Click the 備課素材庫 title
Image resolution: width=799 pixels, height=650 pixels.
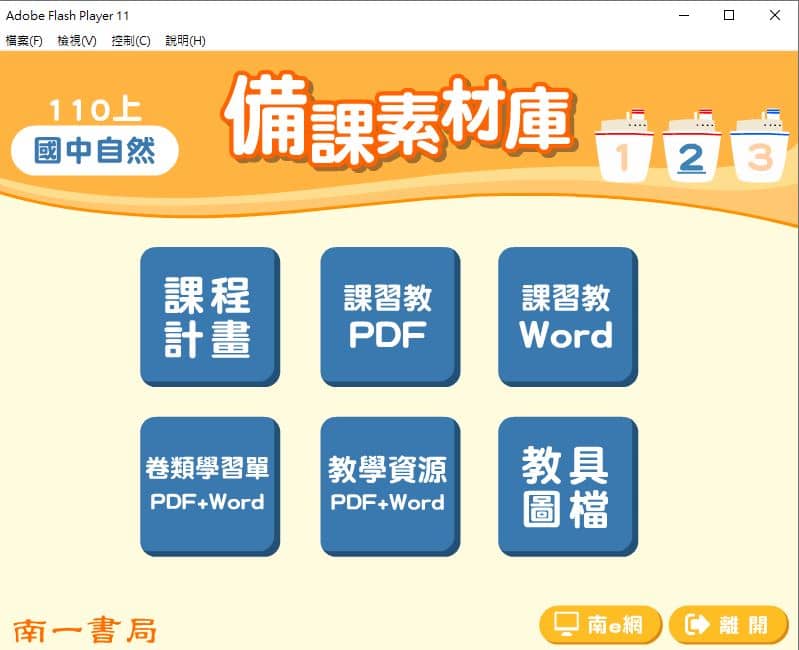tap(400, 122)
